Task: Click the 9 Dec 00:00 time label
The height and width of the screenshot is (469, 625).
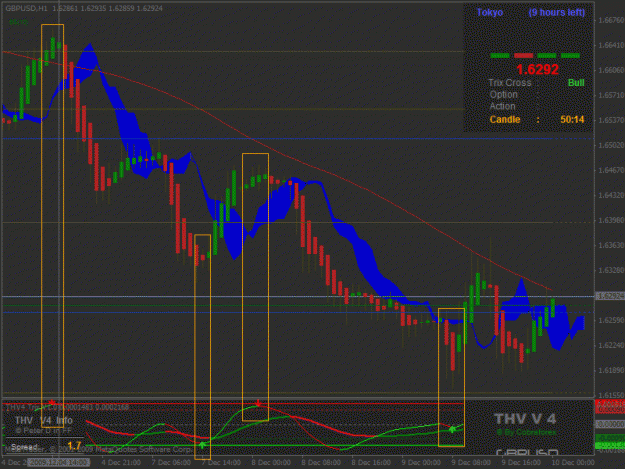Action: tap(421, 463)
